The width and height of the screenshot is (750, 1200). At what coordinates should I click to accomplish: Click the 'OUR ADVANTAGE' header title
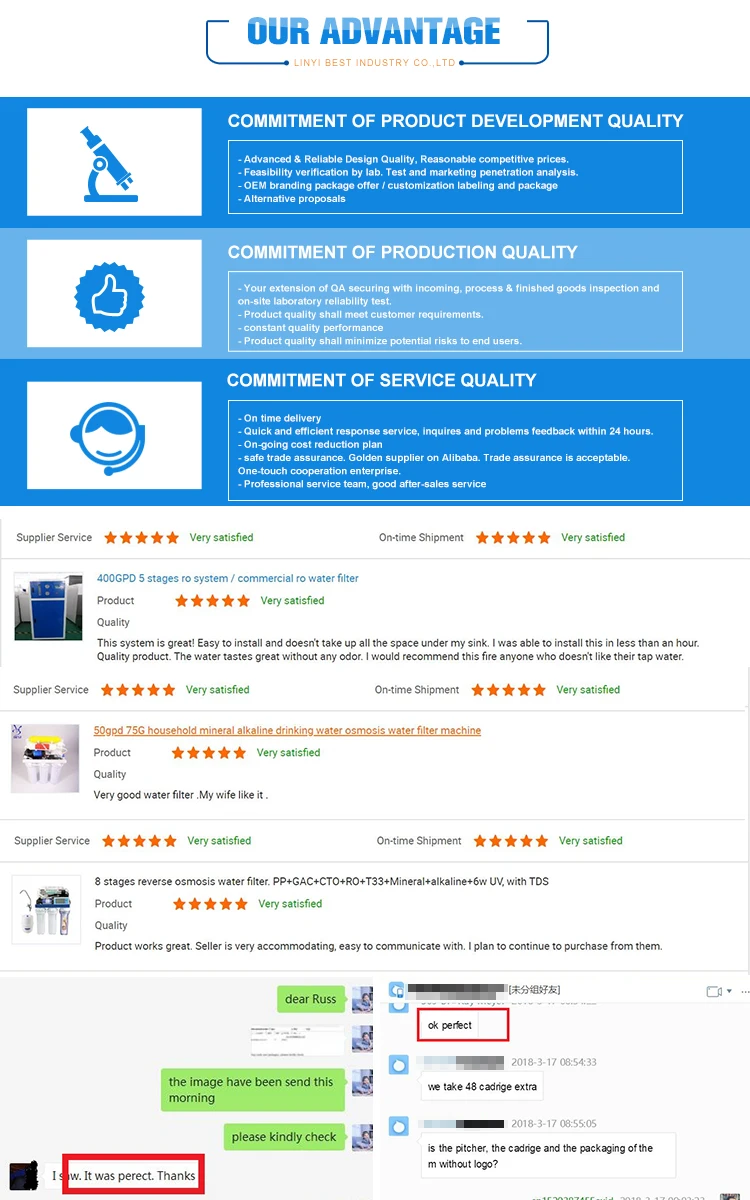pyautogui.click(x=374, y=31)
